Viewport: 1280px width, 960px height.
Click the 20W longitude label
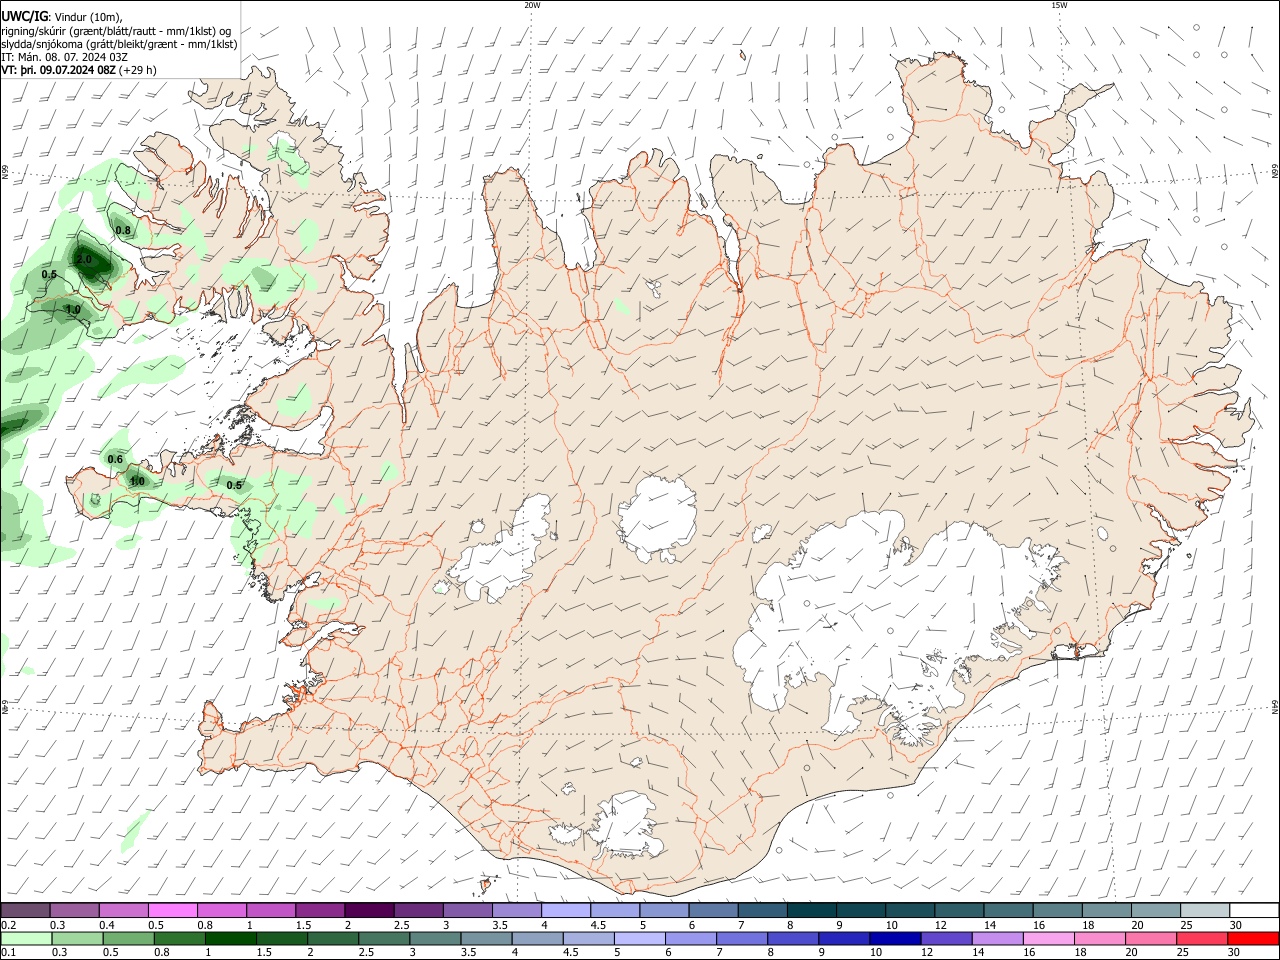(x=532, y=5)
